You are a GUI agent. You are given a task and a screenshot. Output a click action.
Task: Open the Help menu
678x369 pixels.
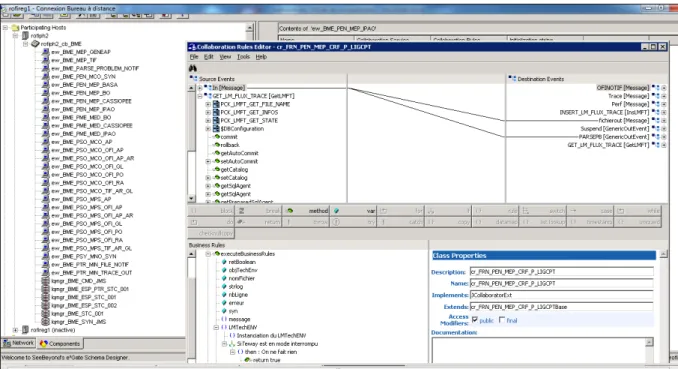click(x=261, y=57)
